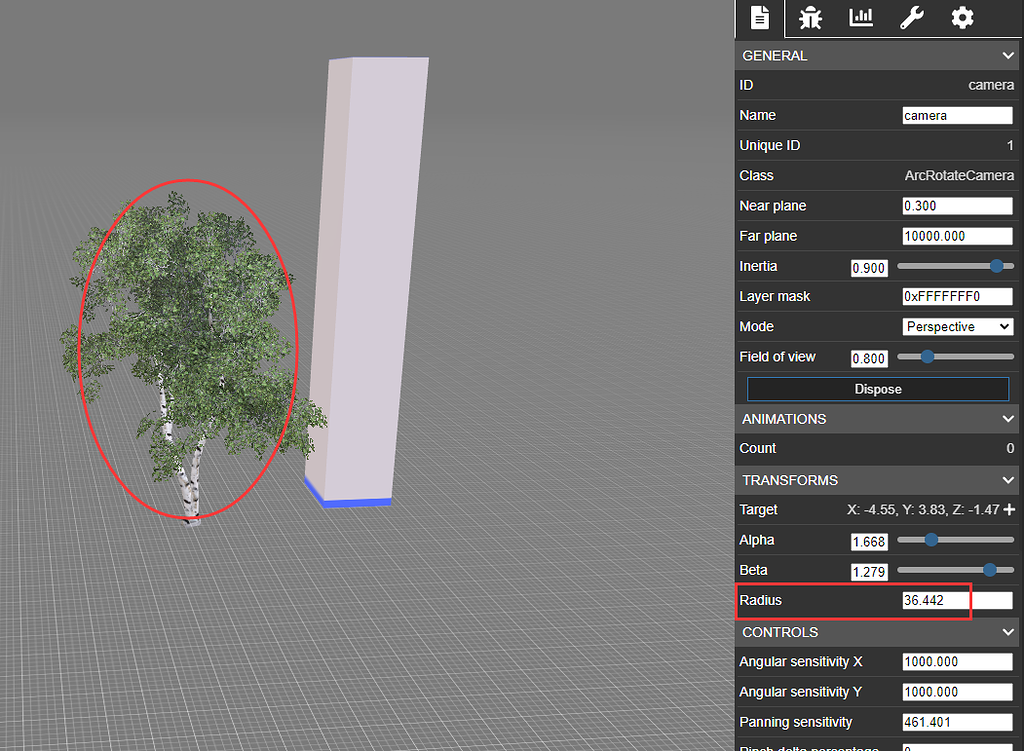
Task: Click the Alpha slider handle
Action: 930,540
